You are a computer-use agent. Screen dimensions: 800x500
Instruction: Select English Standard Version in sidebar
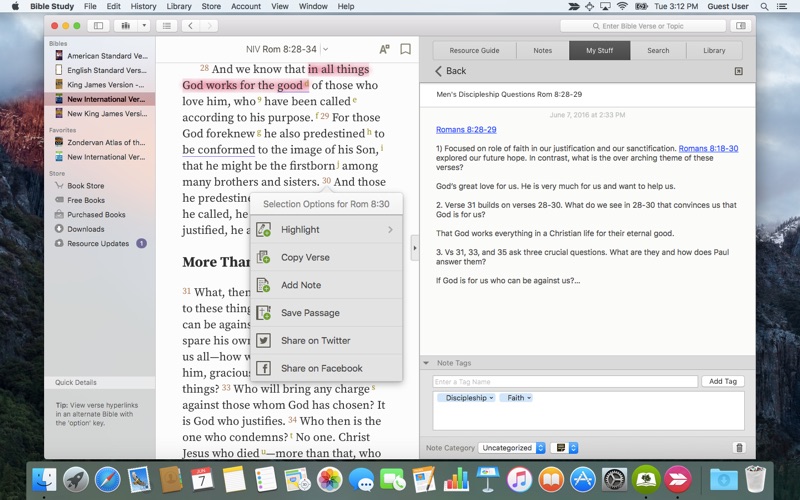[100, 70]
